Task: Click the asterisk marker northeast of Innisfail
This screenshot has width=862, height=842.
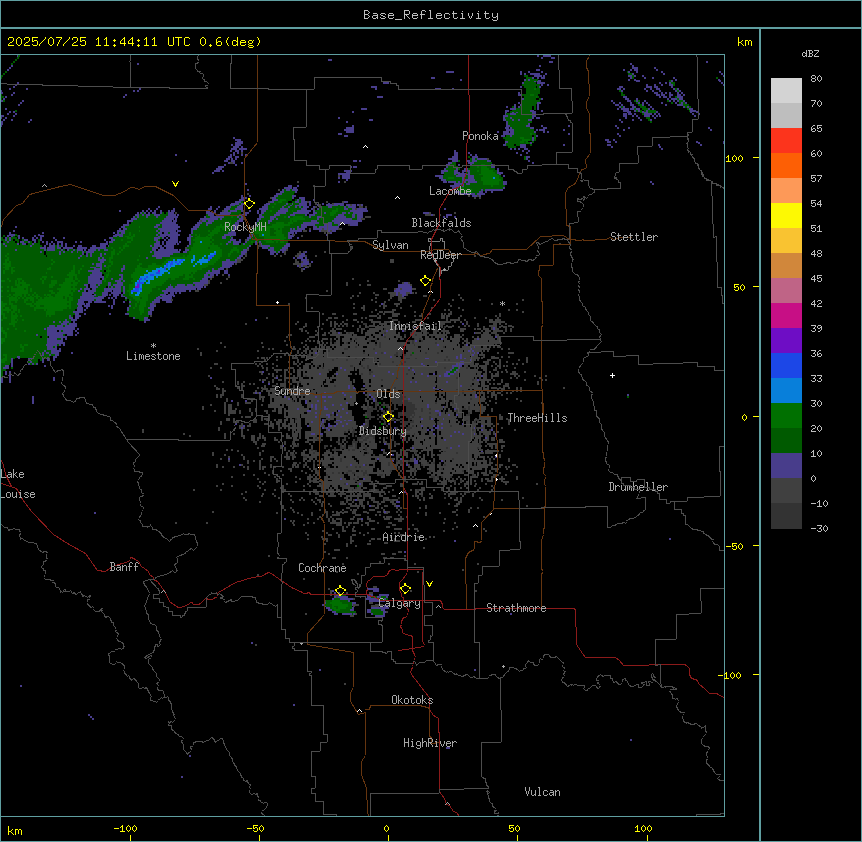Action: (x=502, y=303)
